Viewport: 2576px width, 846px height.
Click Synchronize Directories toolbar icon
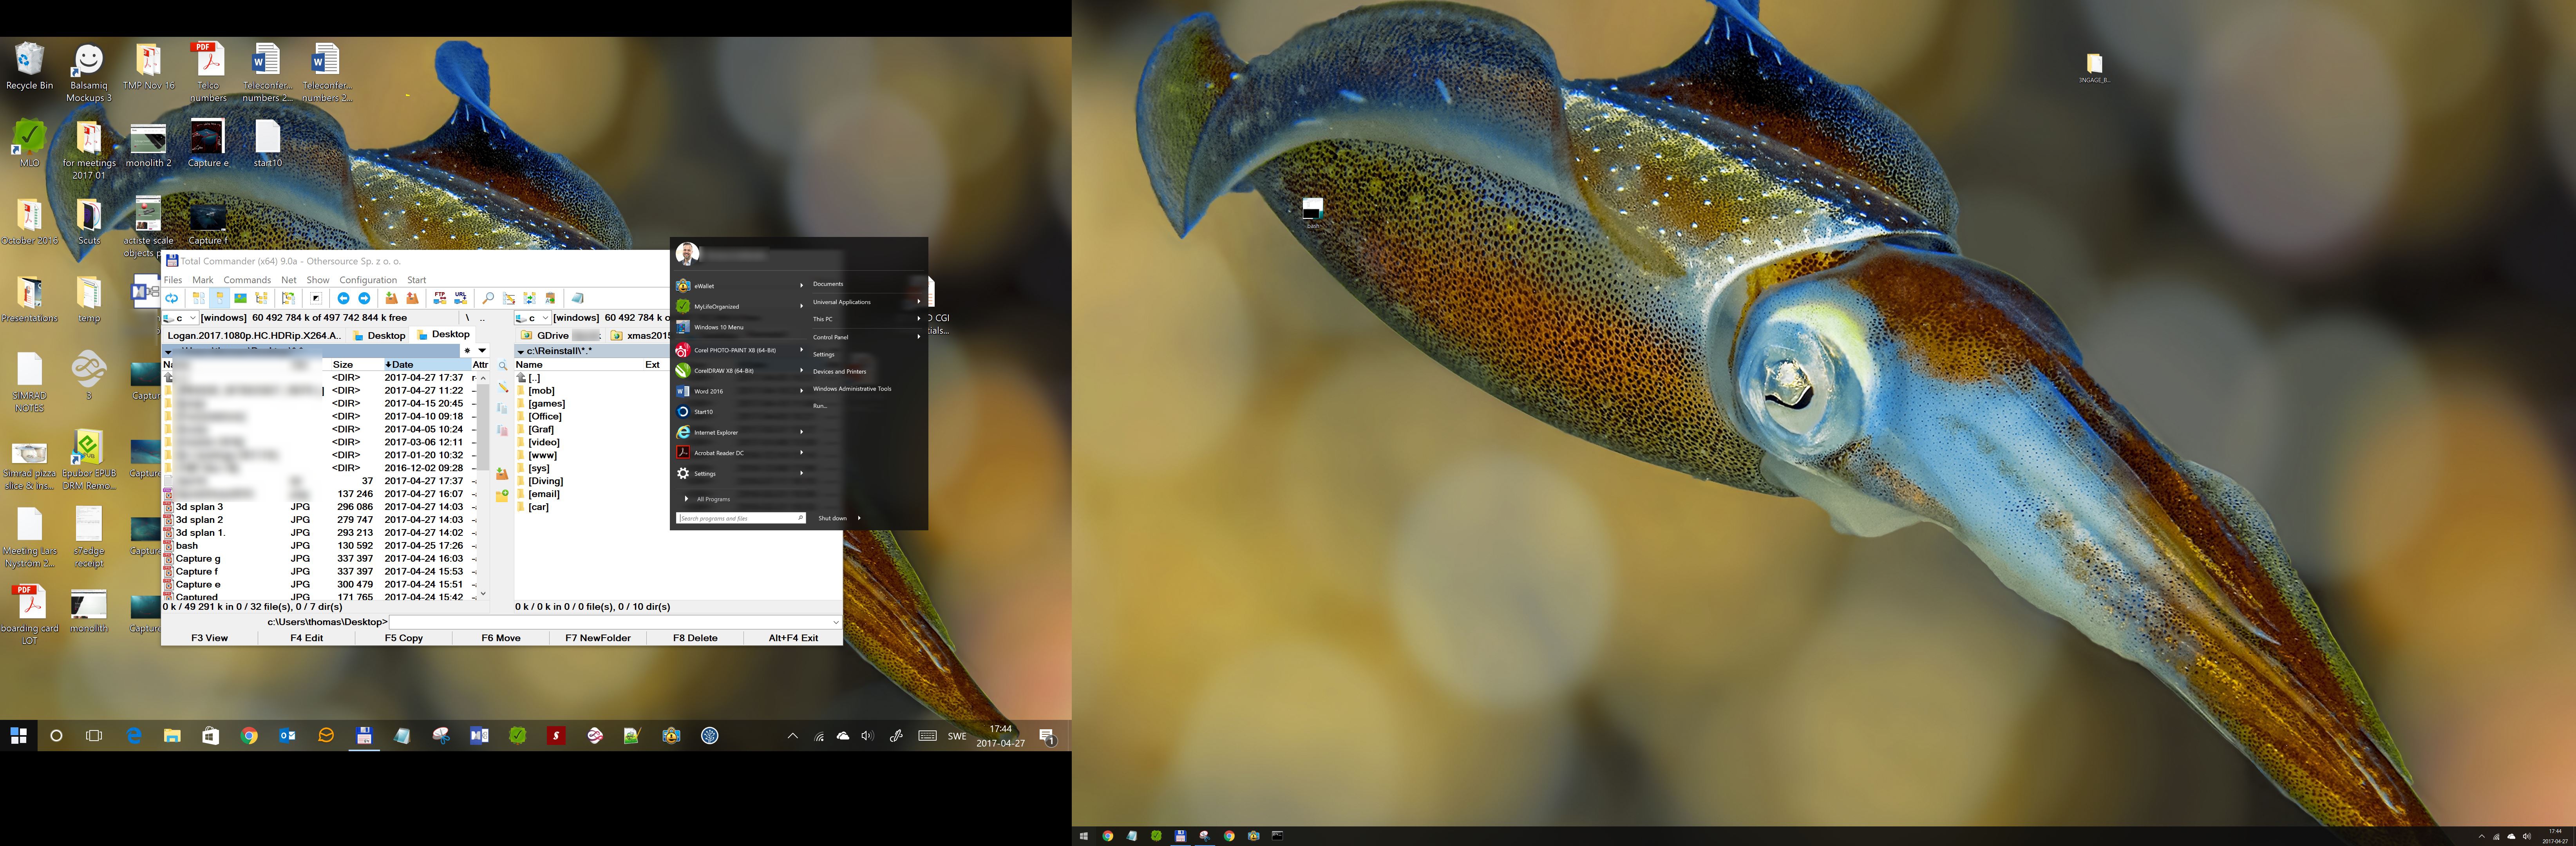pos(530,298)
